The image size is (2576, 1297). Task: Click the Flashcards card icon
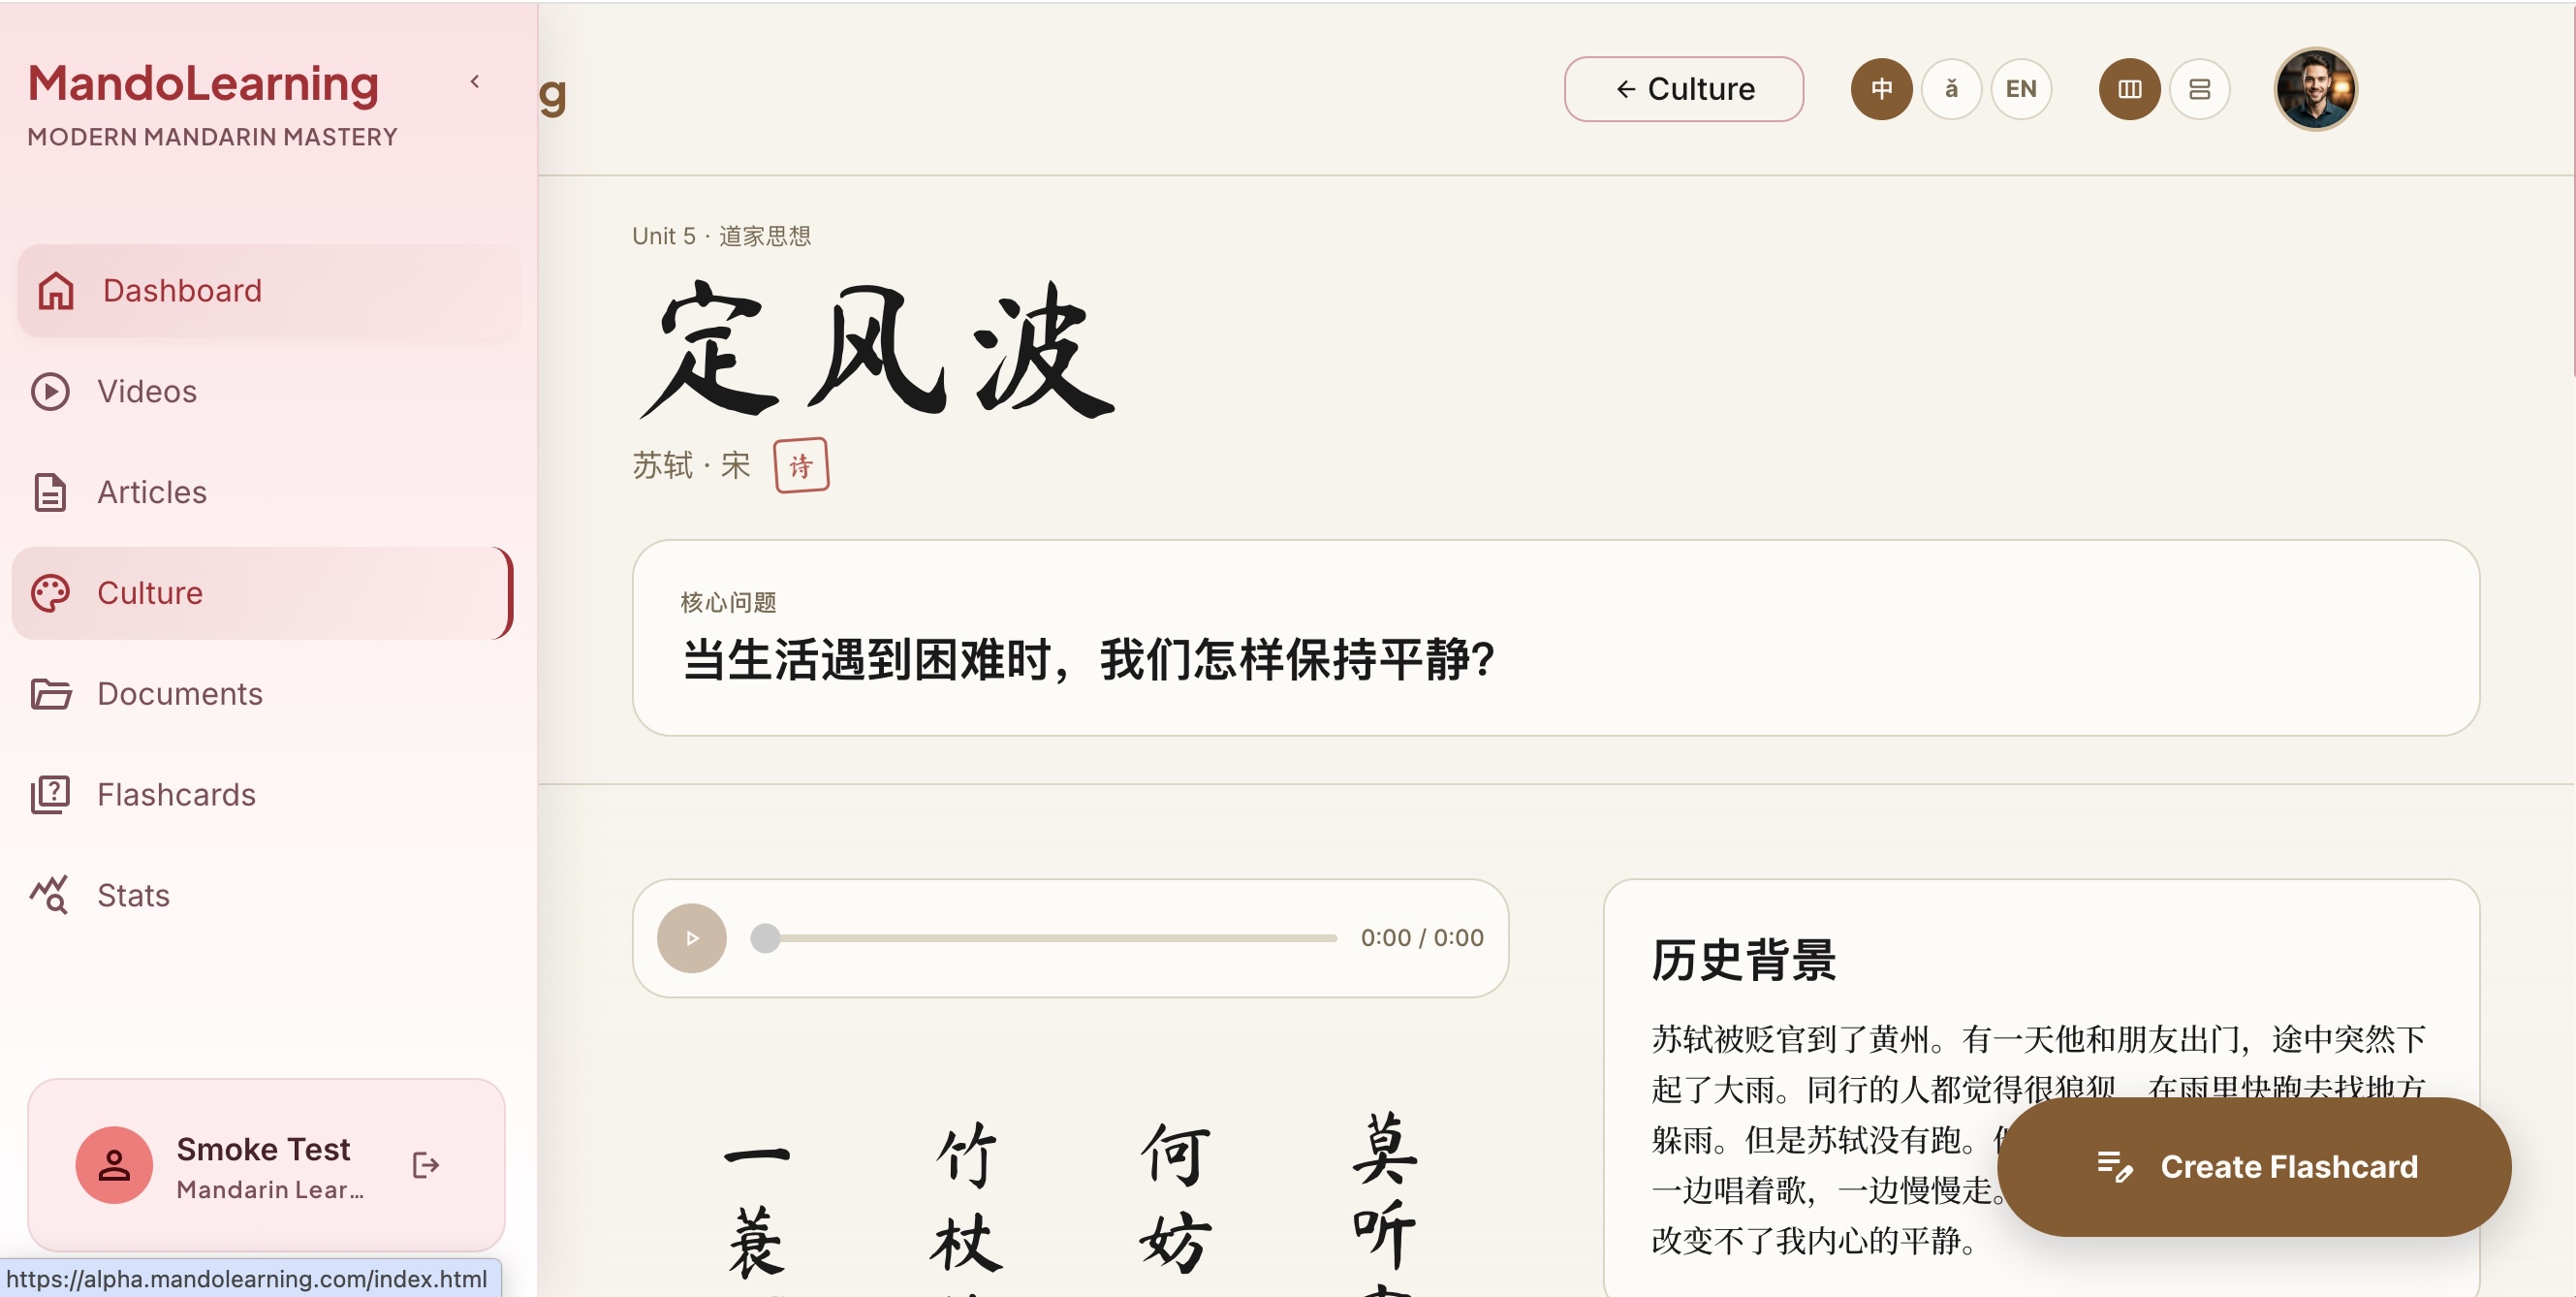tap(50, 795)
